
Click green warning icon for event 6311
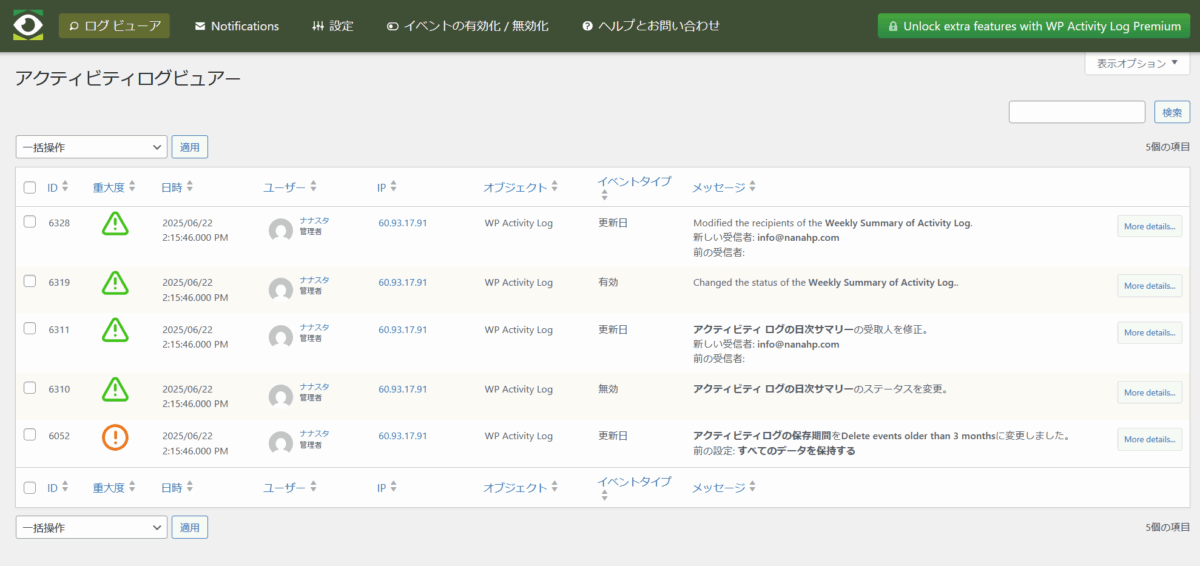coord(115,329)
